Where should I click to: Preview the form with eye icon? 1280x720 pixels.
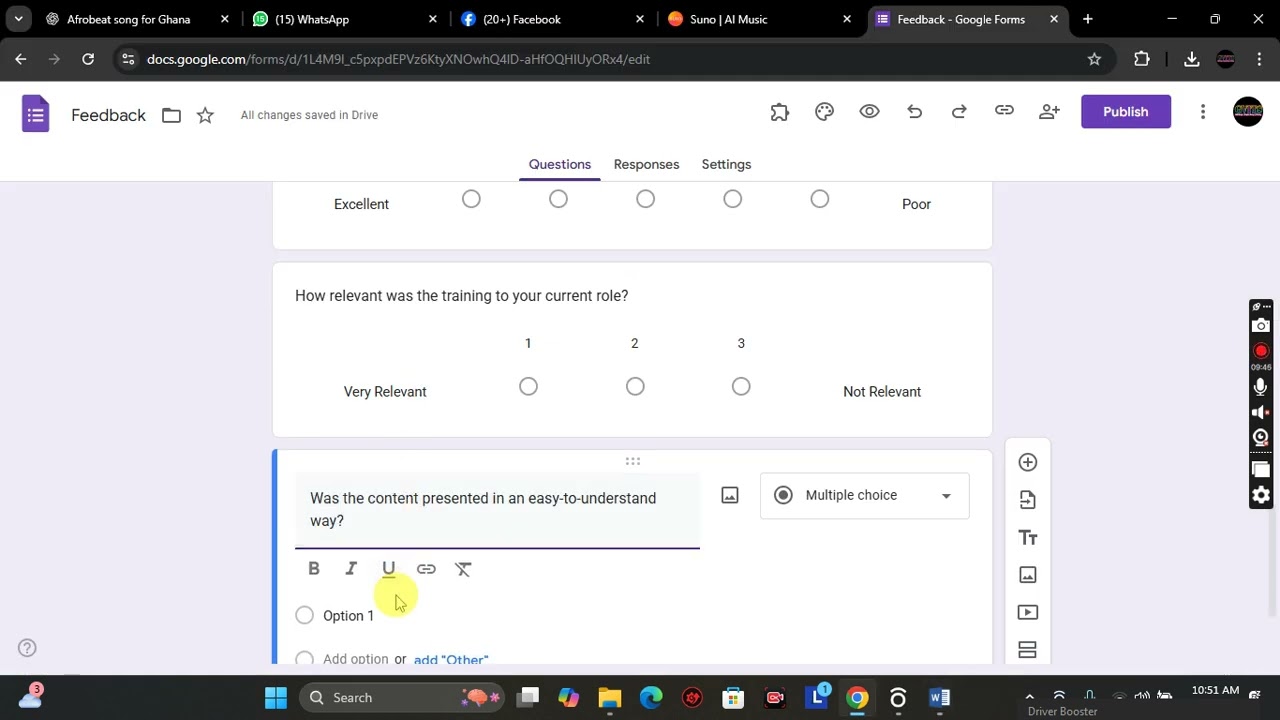[x=869, y=112]
